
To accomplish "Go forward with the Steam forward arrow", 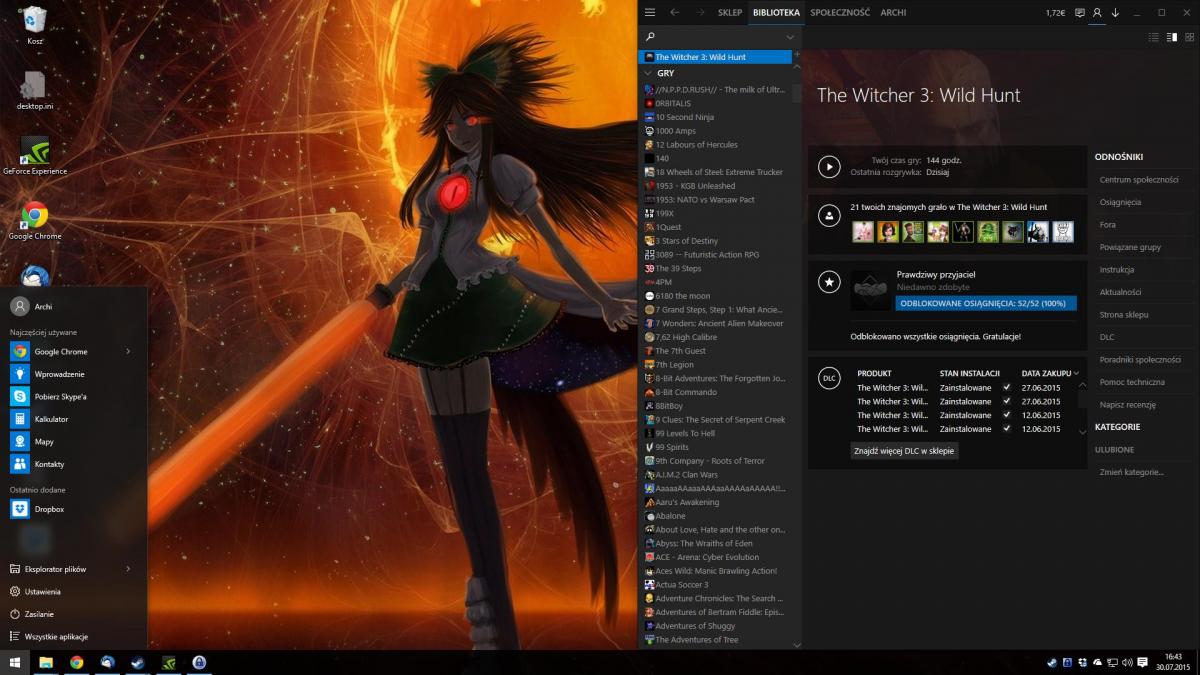I will coord(700,12).
